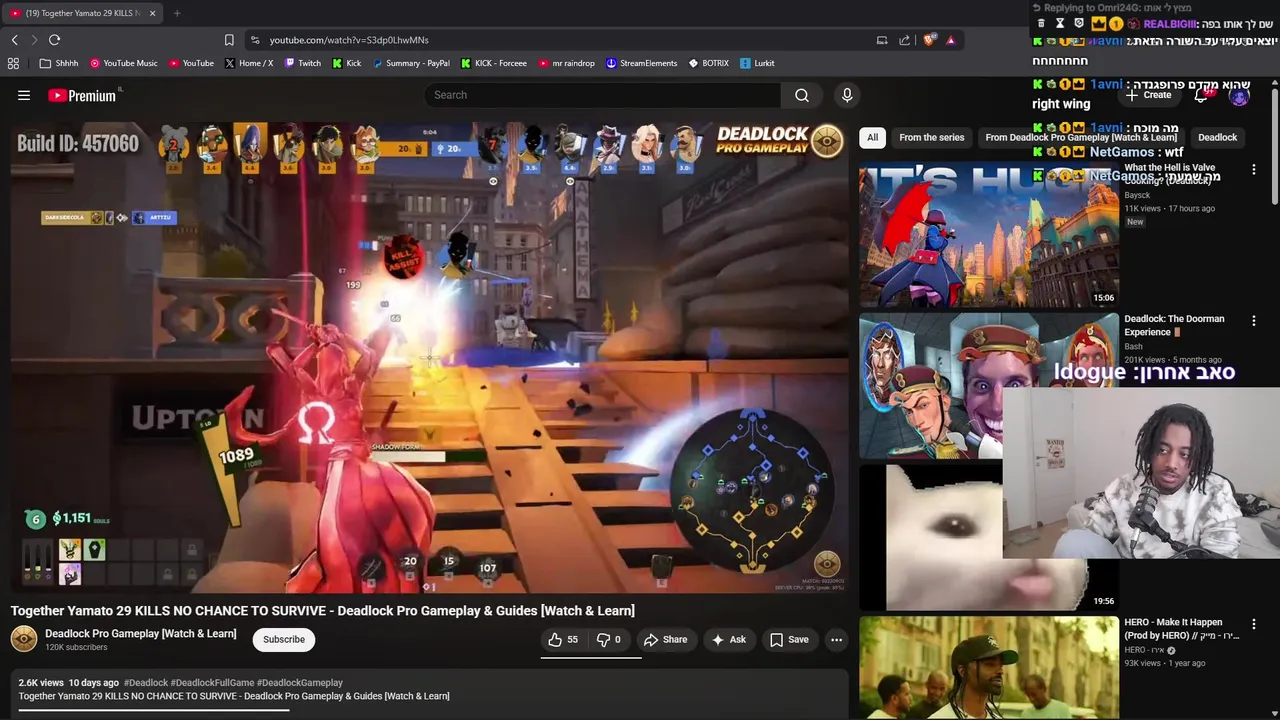The height and width of the screenshot is (720, 1280).
Task: Open the Home / X bookmark
Action: pyautogui.click(x=249, y=63)
